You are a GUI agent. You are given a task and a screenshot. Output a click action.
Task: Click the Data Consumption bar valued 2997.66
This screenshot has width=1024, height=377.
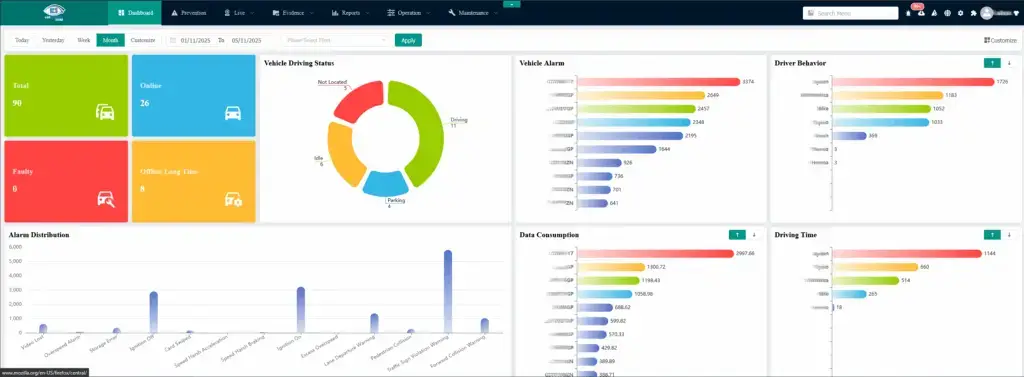click(656, 253)
